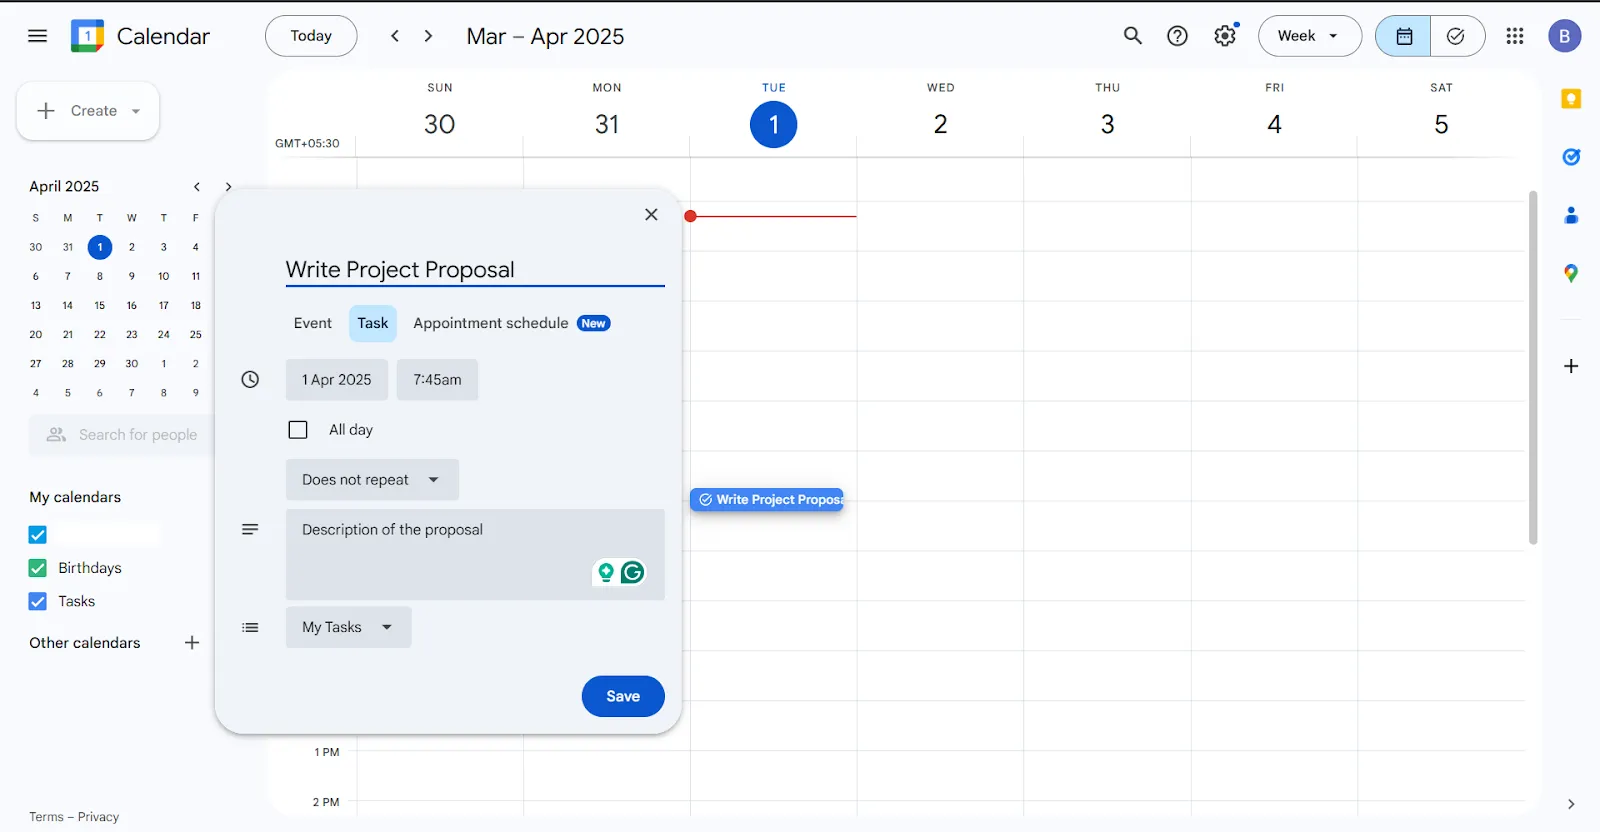The height and width of the screenshot is (832, 1600).
Task: Click the My calendars heading
Action: (75, 497)
